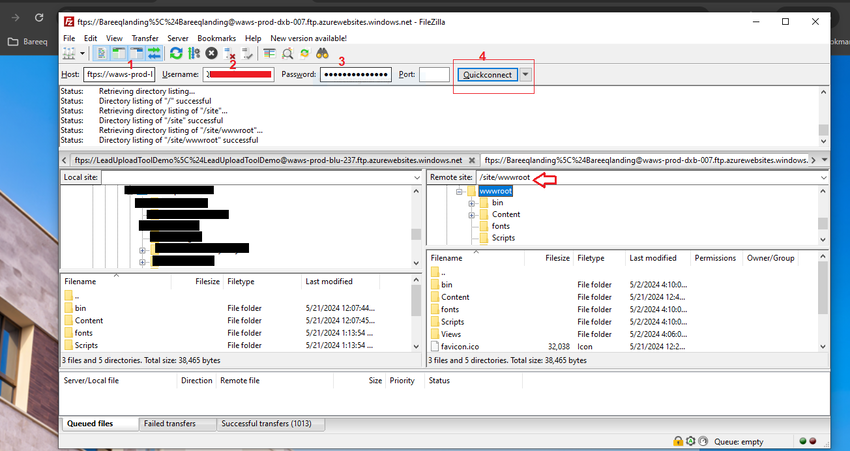Viewport: 850px width, 451px height.
Task: Open the Quickconnect history dropdown arrow
Action: (x=526, y=75)
